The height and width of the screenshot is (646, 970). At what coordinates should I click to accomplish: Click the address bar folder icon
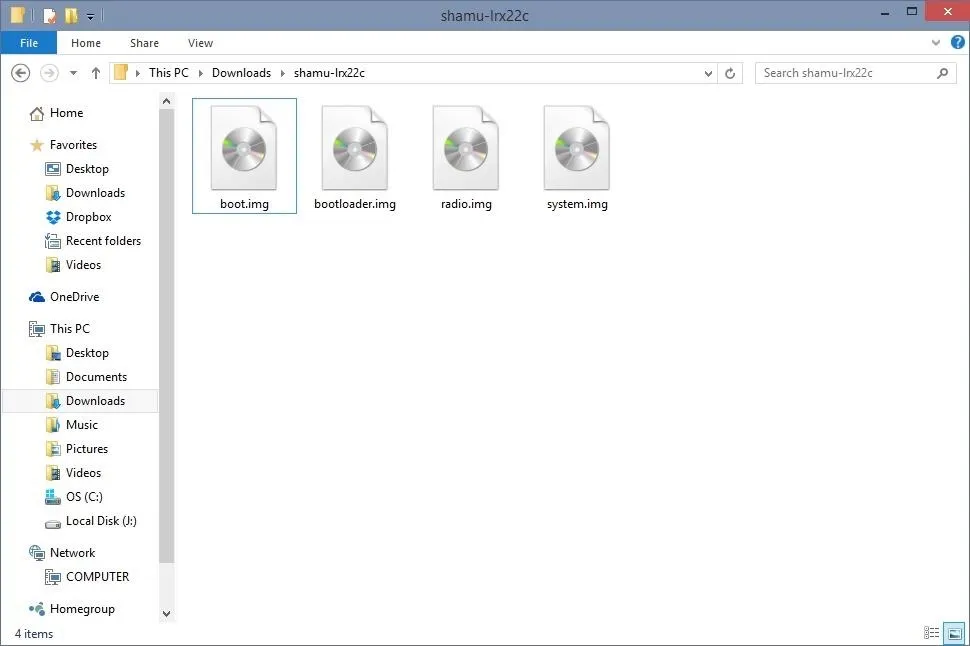[121, 72]
